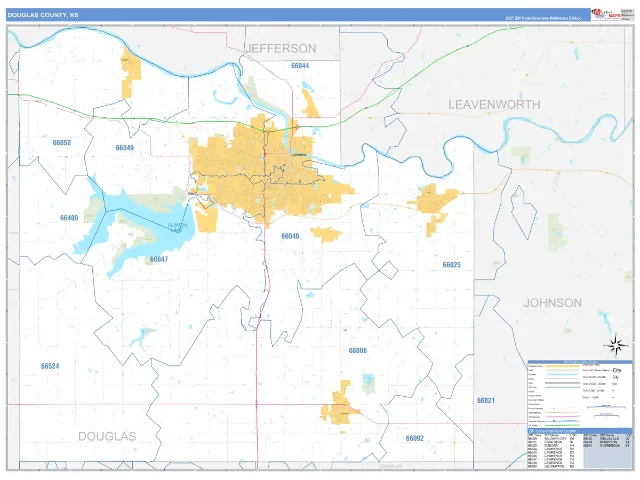Click ZIP code label 66025
The height and width of the screenshot is (480, 640).
452,265
